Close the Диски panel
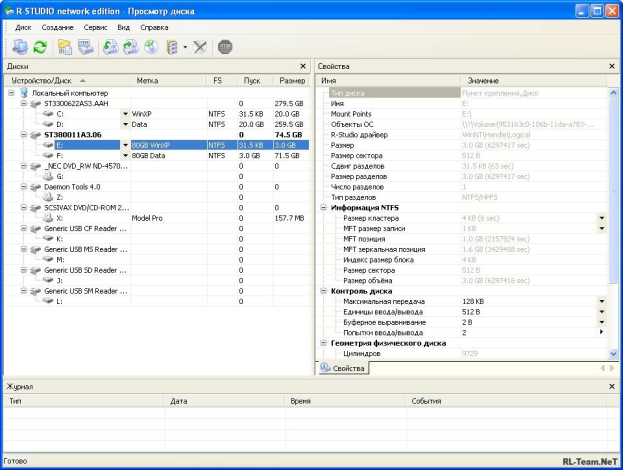623x470 pixels. 303,66
